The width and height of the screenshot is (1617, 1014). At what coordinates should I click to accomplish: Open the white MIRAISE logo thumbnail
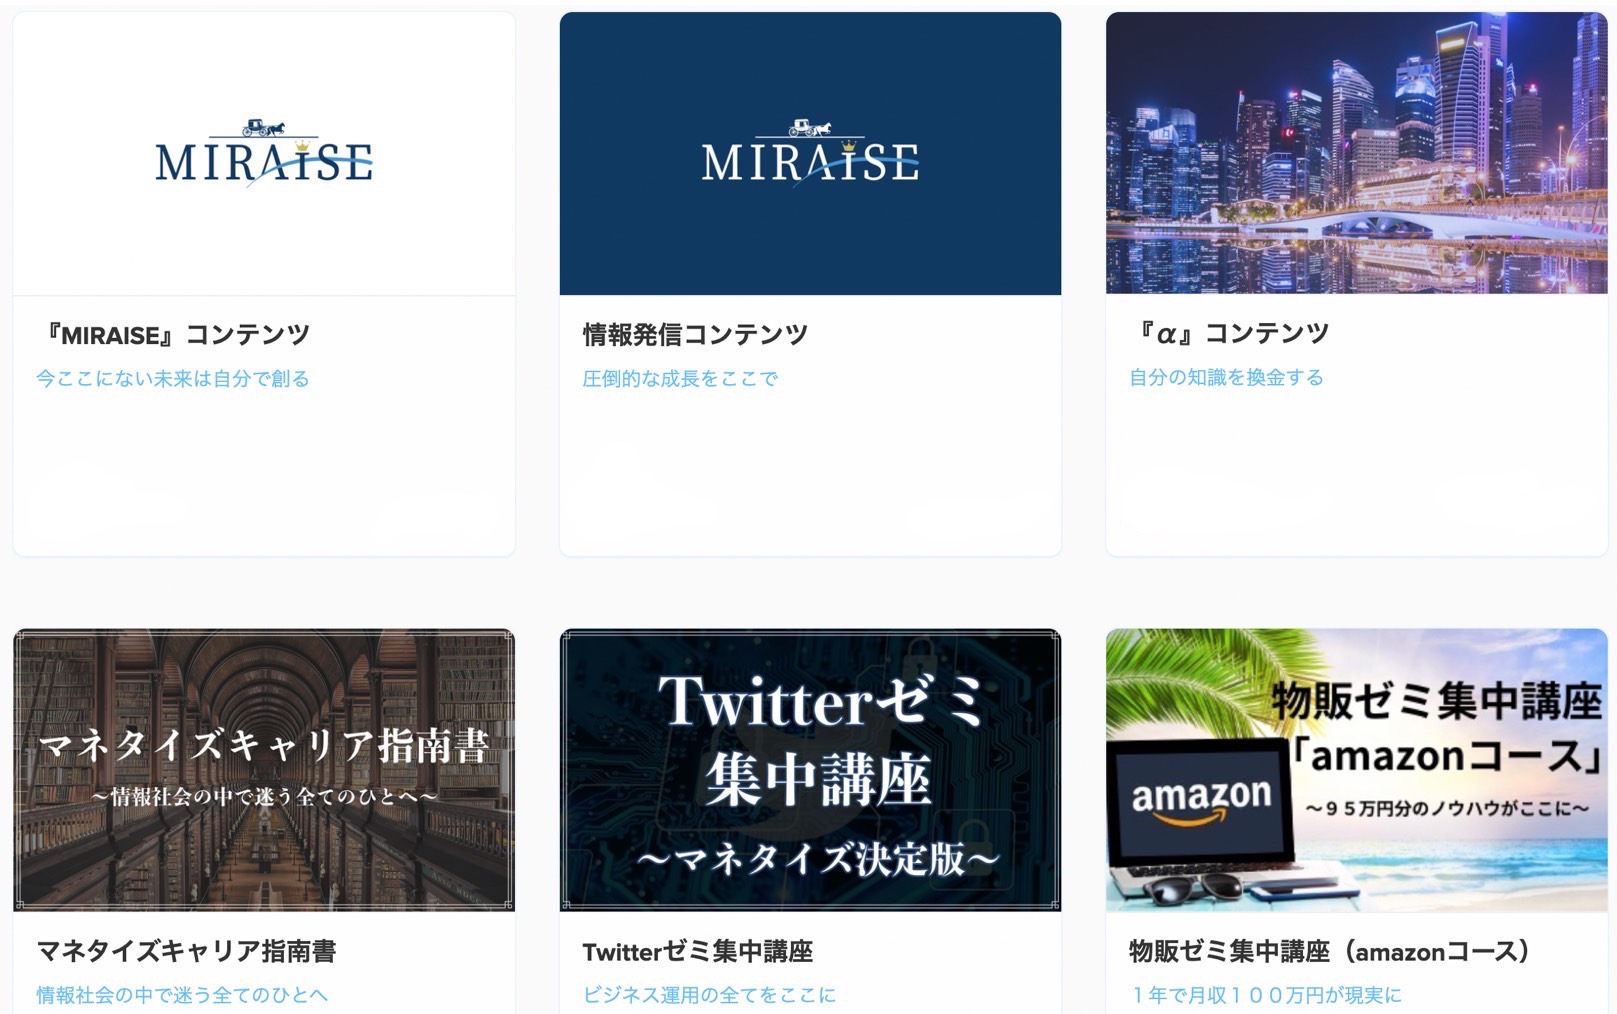tap(264, 154)
